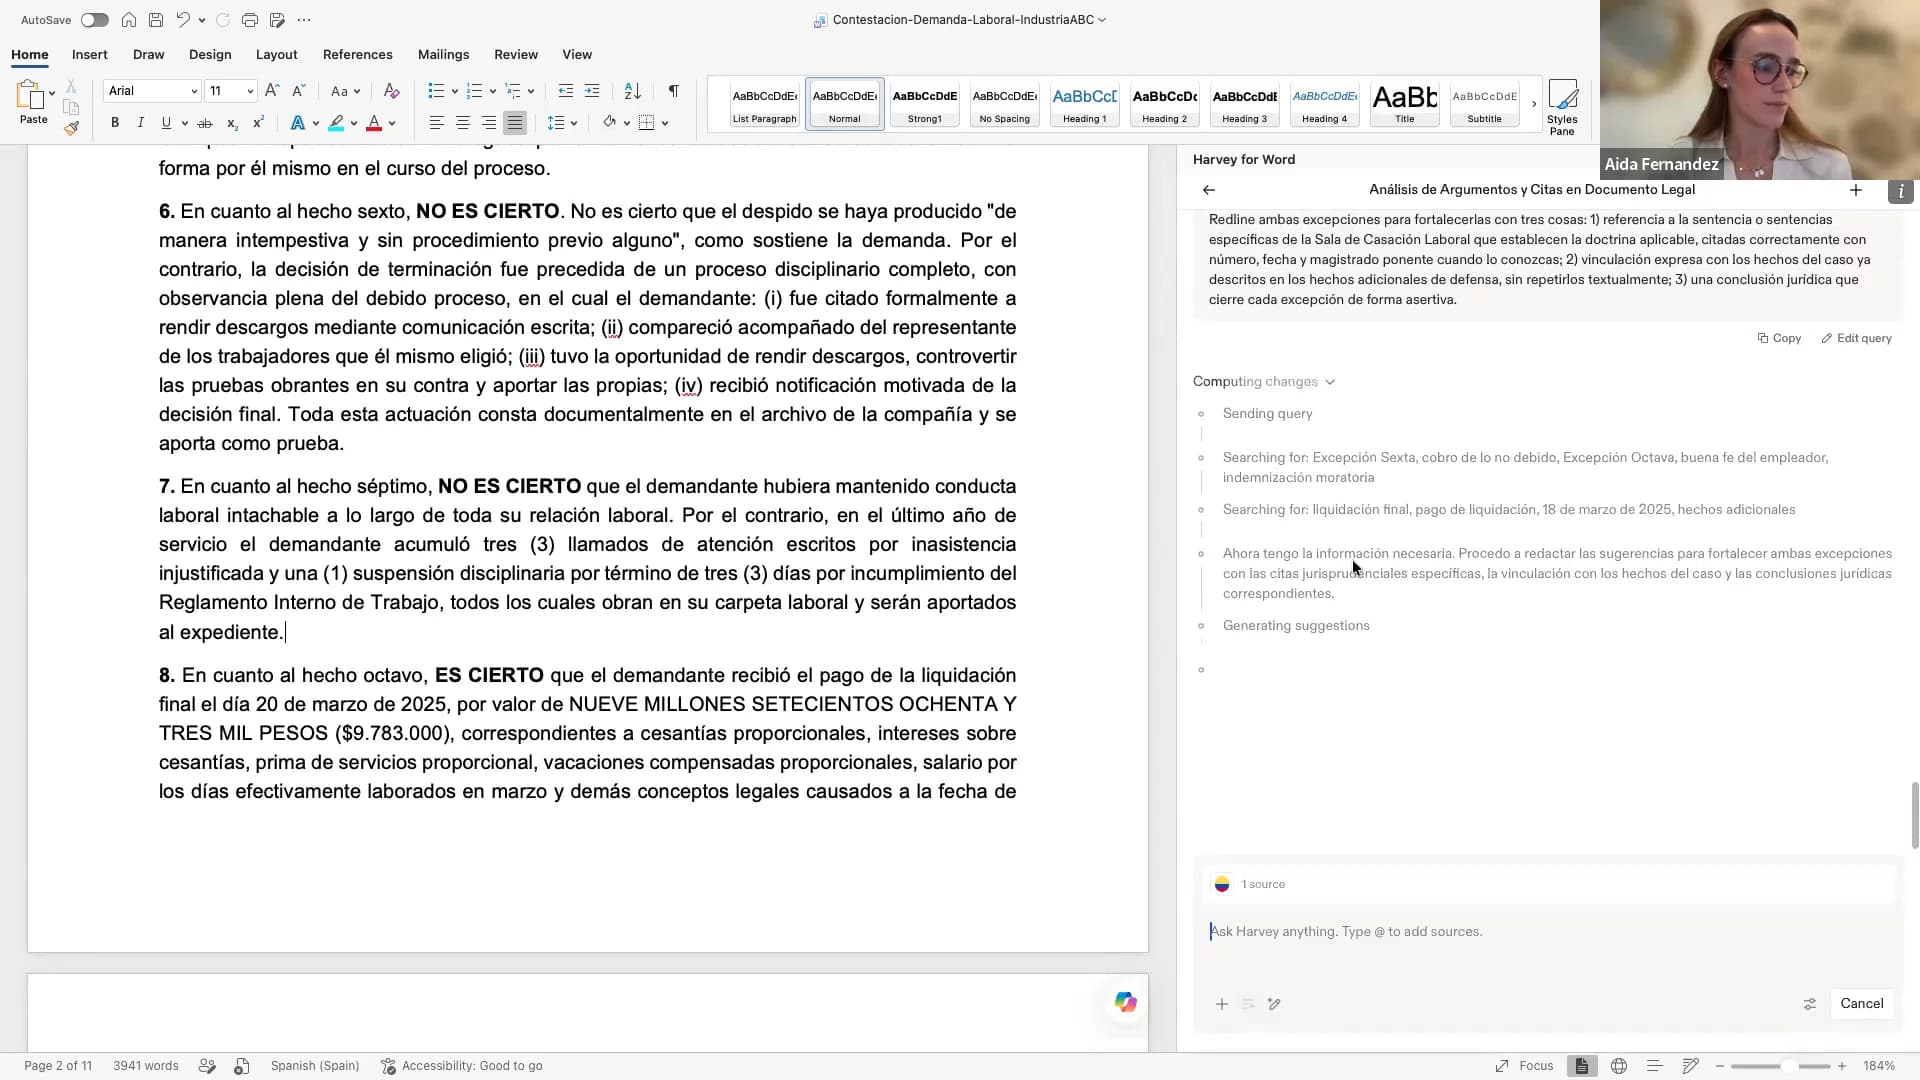Toggle italic formatting
Viewport: 1920px width, 1080px height.
coord(140,123)
